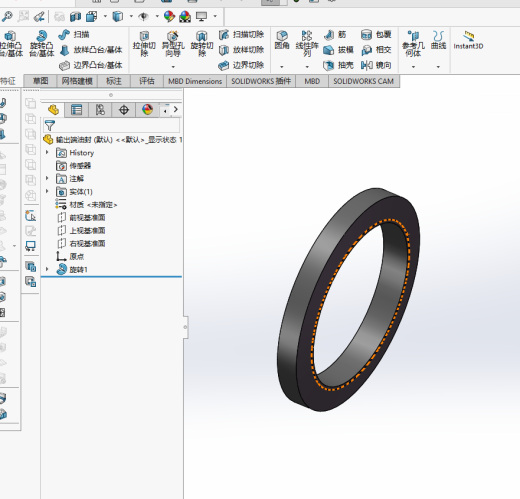The image size is (520, 499).
Task: Toggle the section view icon
Action: [75, 16]
